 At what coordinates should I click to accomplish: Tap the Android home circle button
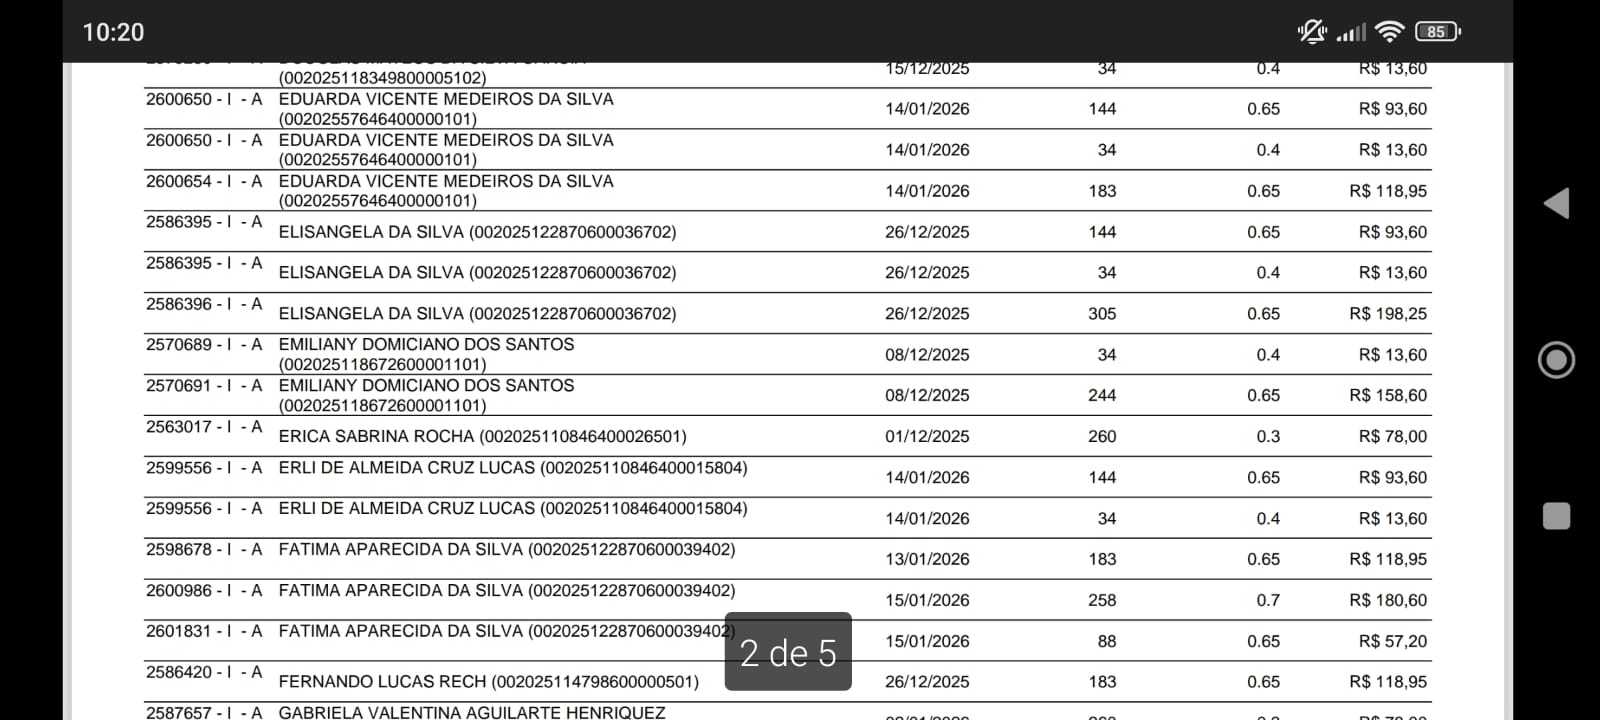tap(1556, 360)
